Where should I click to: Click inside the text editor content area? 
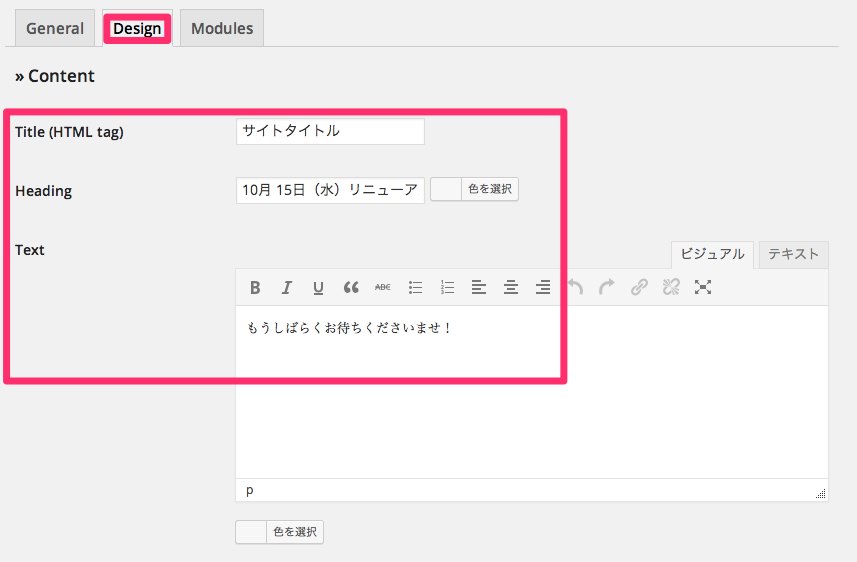click(x=532, y=392)
